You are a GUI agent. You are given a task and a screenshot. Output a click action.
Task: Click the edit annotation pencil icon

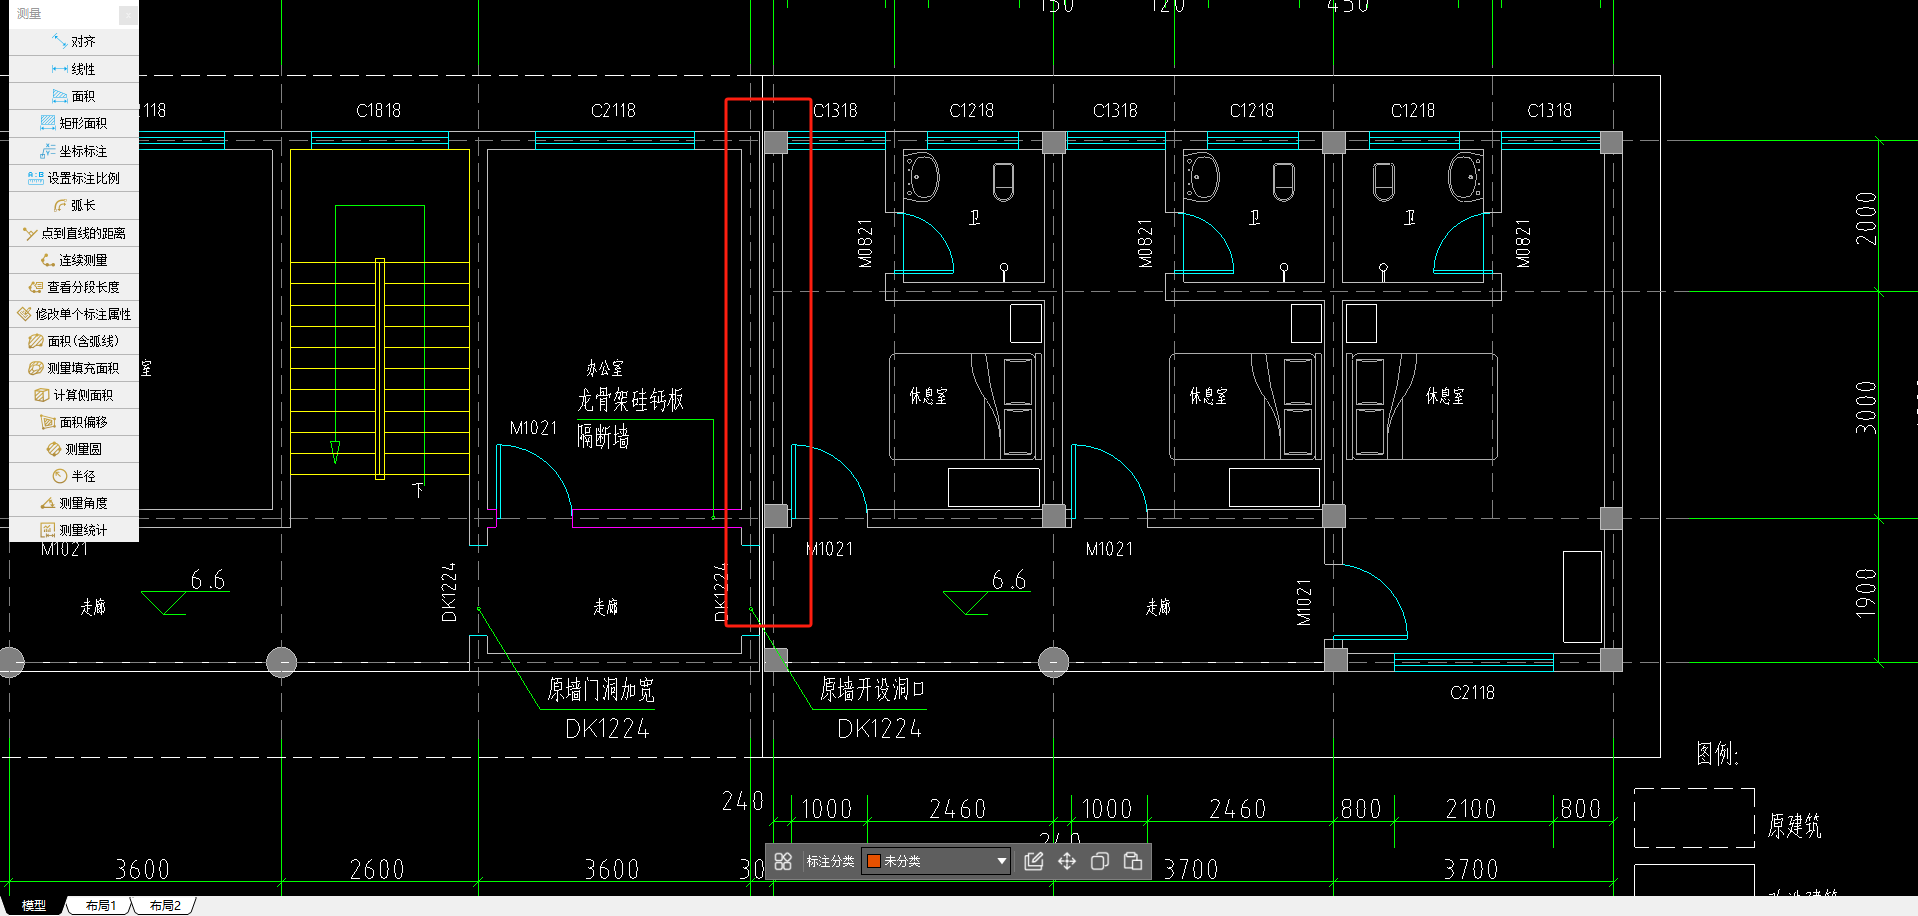[x=1034, y=861]
